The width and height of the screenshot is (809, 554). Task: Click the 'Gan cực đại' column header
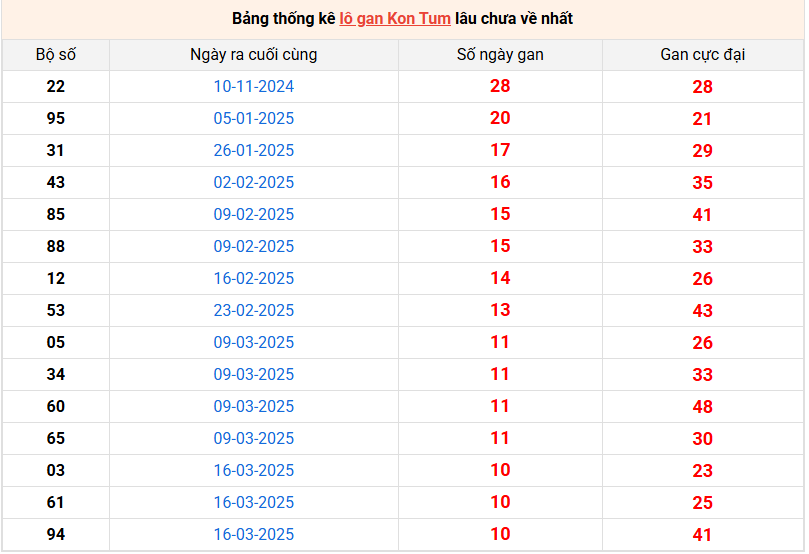tap(703, 55)
